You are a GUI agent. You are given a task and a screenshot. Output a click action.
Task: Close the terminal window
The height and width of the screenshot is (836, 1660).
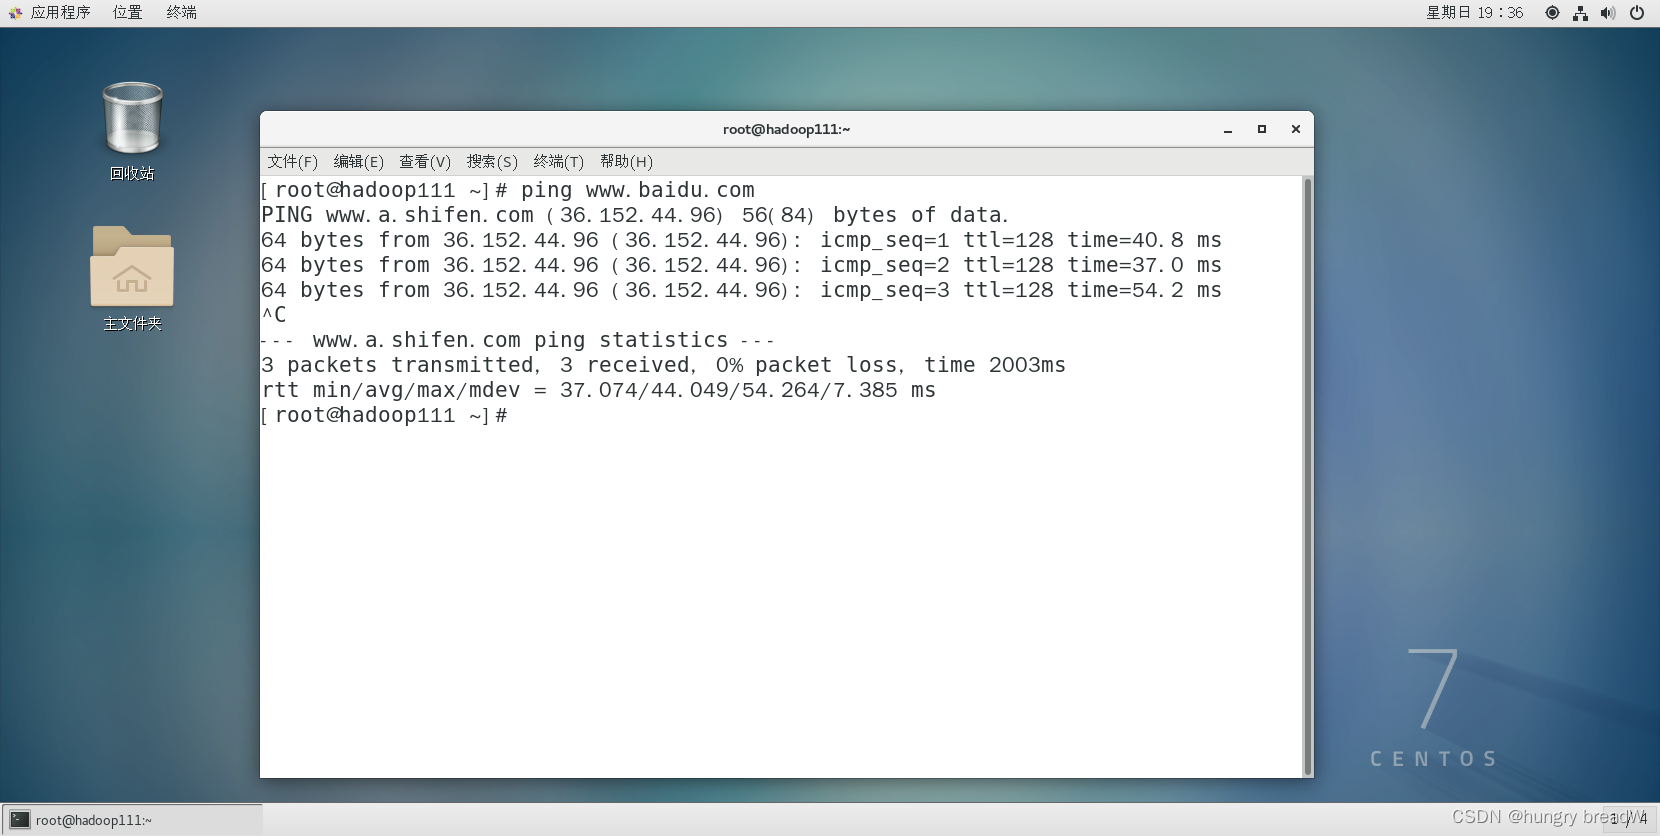(x=1296, y=129)
